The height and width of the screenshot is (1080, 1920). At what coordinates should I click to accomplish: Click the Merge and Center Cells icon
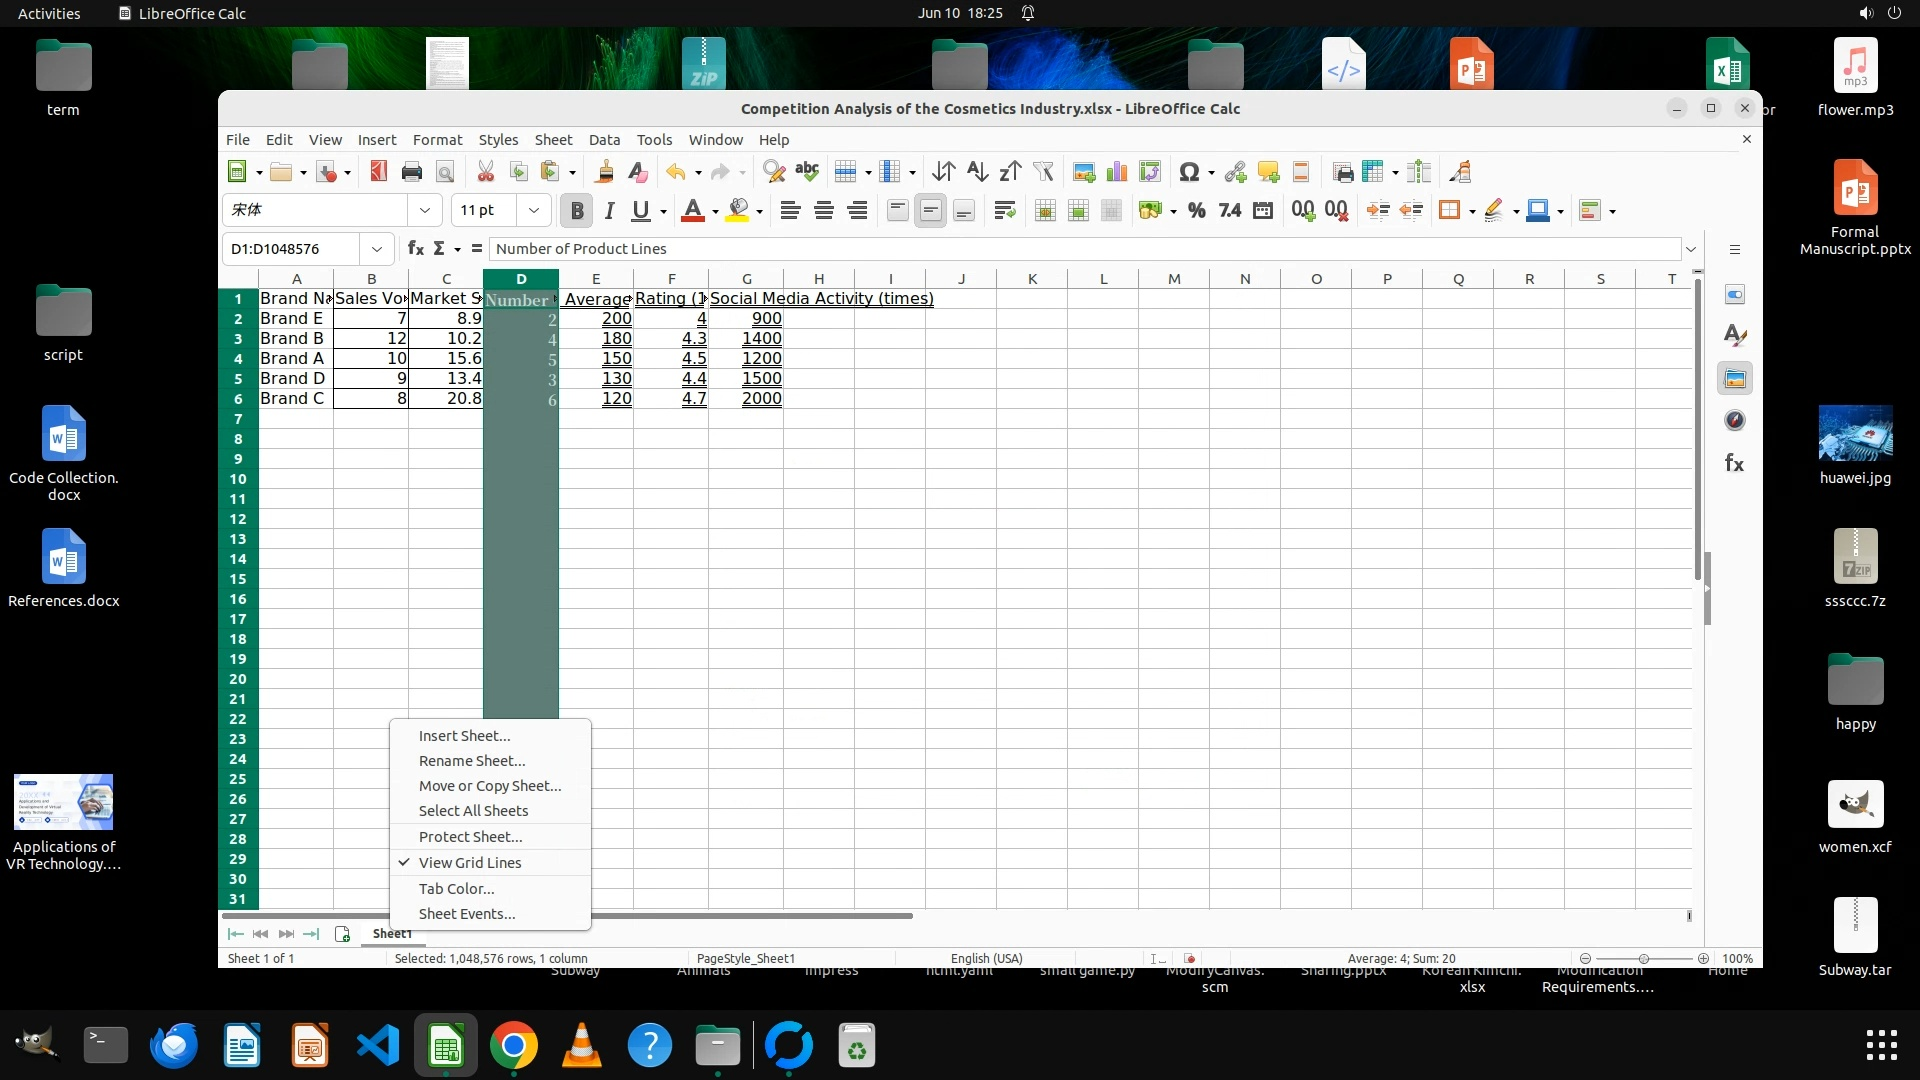(x=1045, y=210)
